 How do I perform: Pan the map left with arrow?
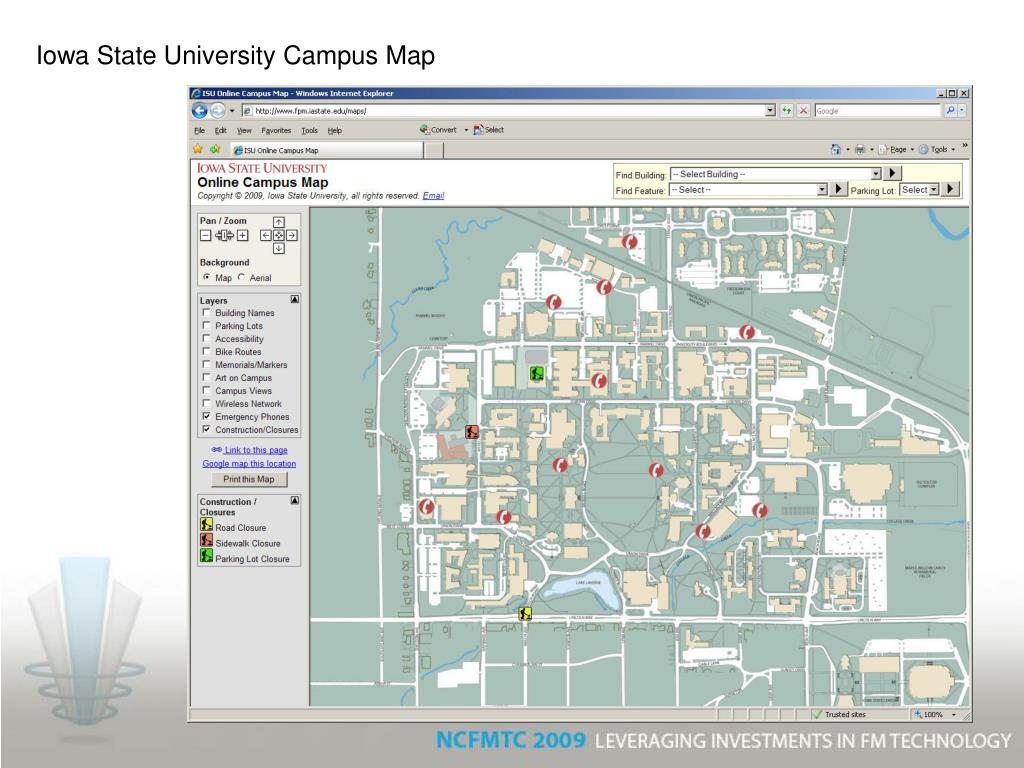click(x=265, y=236)
